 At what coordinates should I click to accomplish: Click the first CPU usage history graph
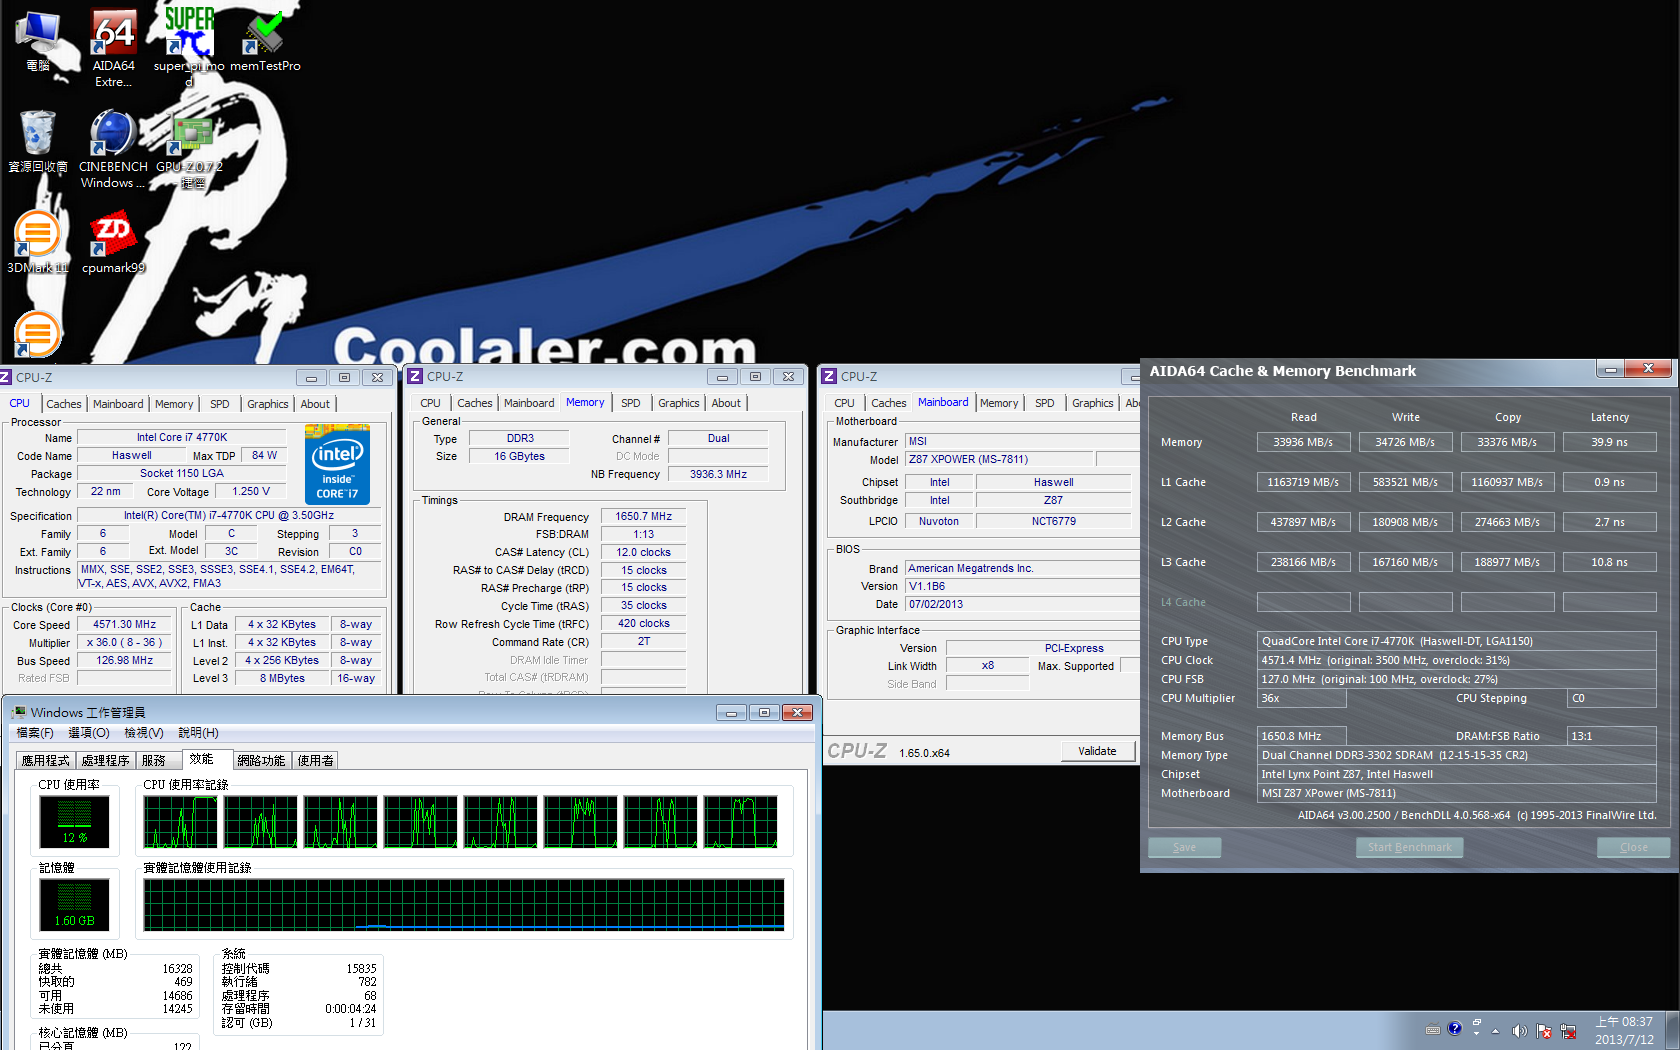[x=180, y=822]
